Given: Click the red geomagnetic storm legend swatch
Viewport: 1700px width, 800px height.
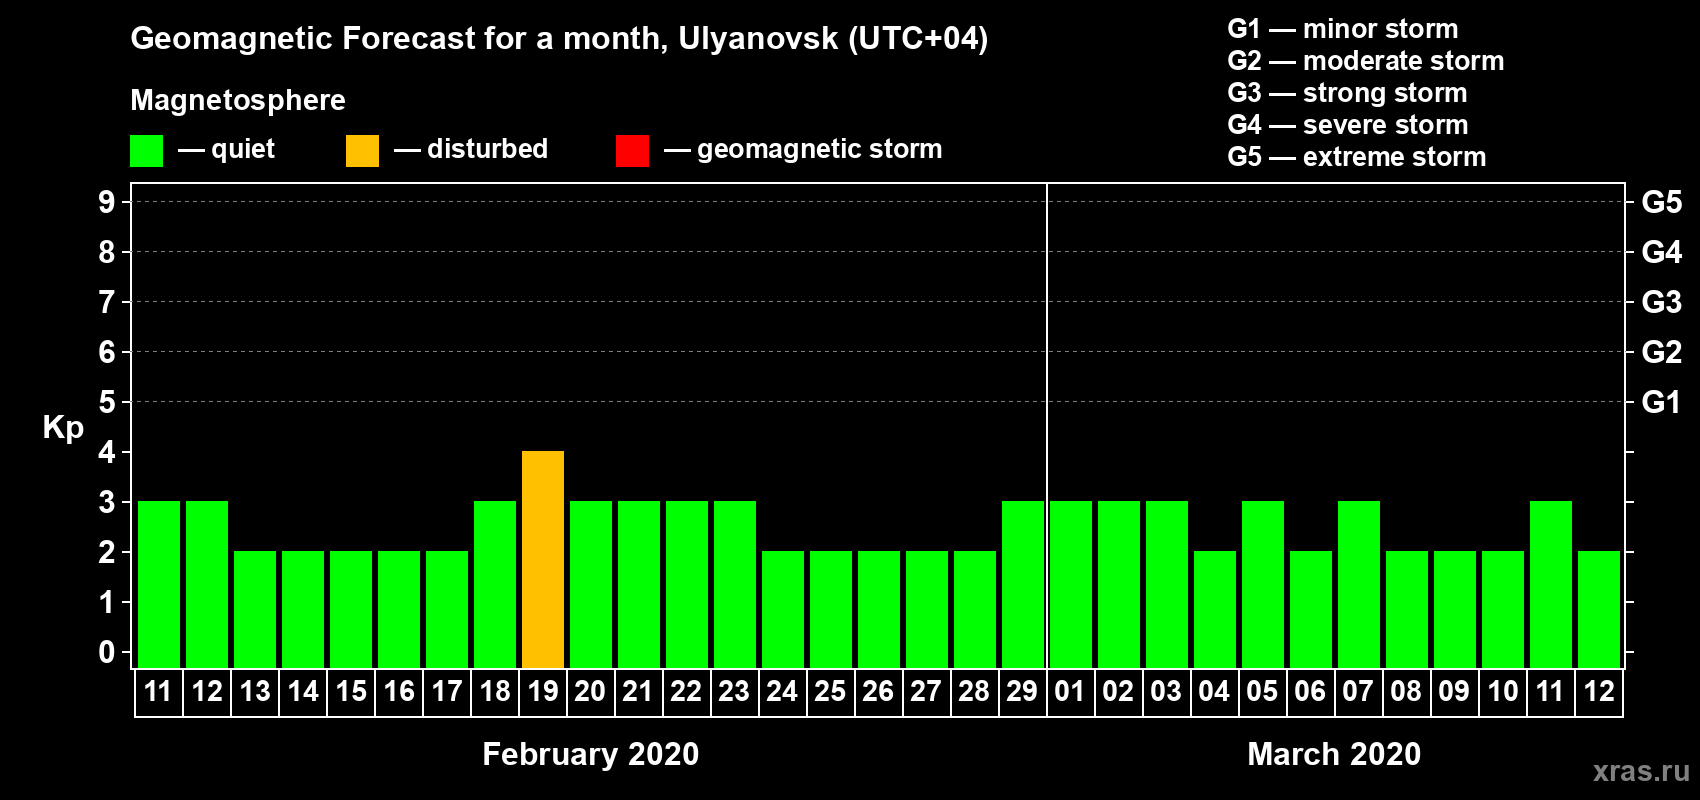Looking at the screenshot, I should [632, 151].
